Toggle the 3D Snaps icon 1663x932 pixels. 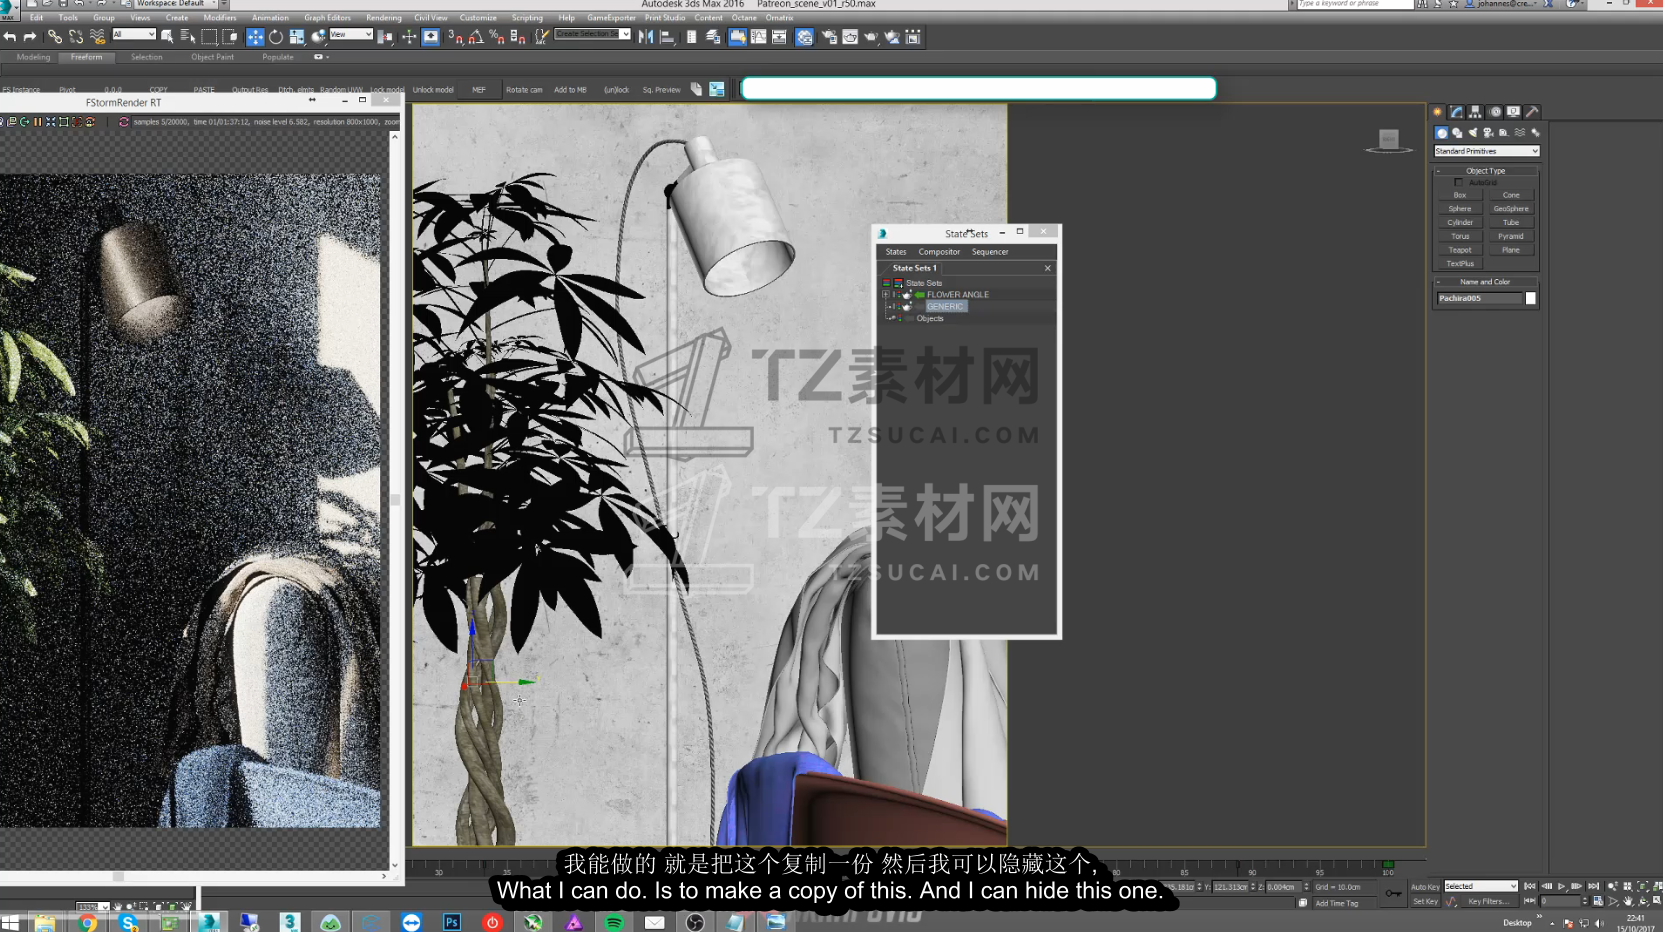click(455, 37)
